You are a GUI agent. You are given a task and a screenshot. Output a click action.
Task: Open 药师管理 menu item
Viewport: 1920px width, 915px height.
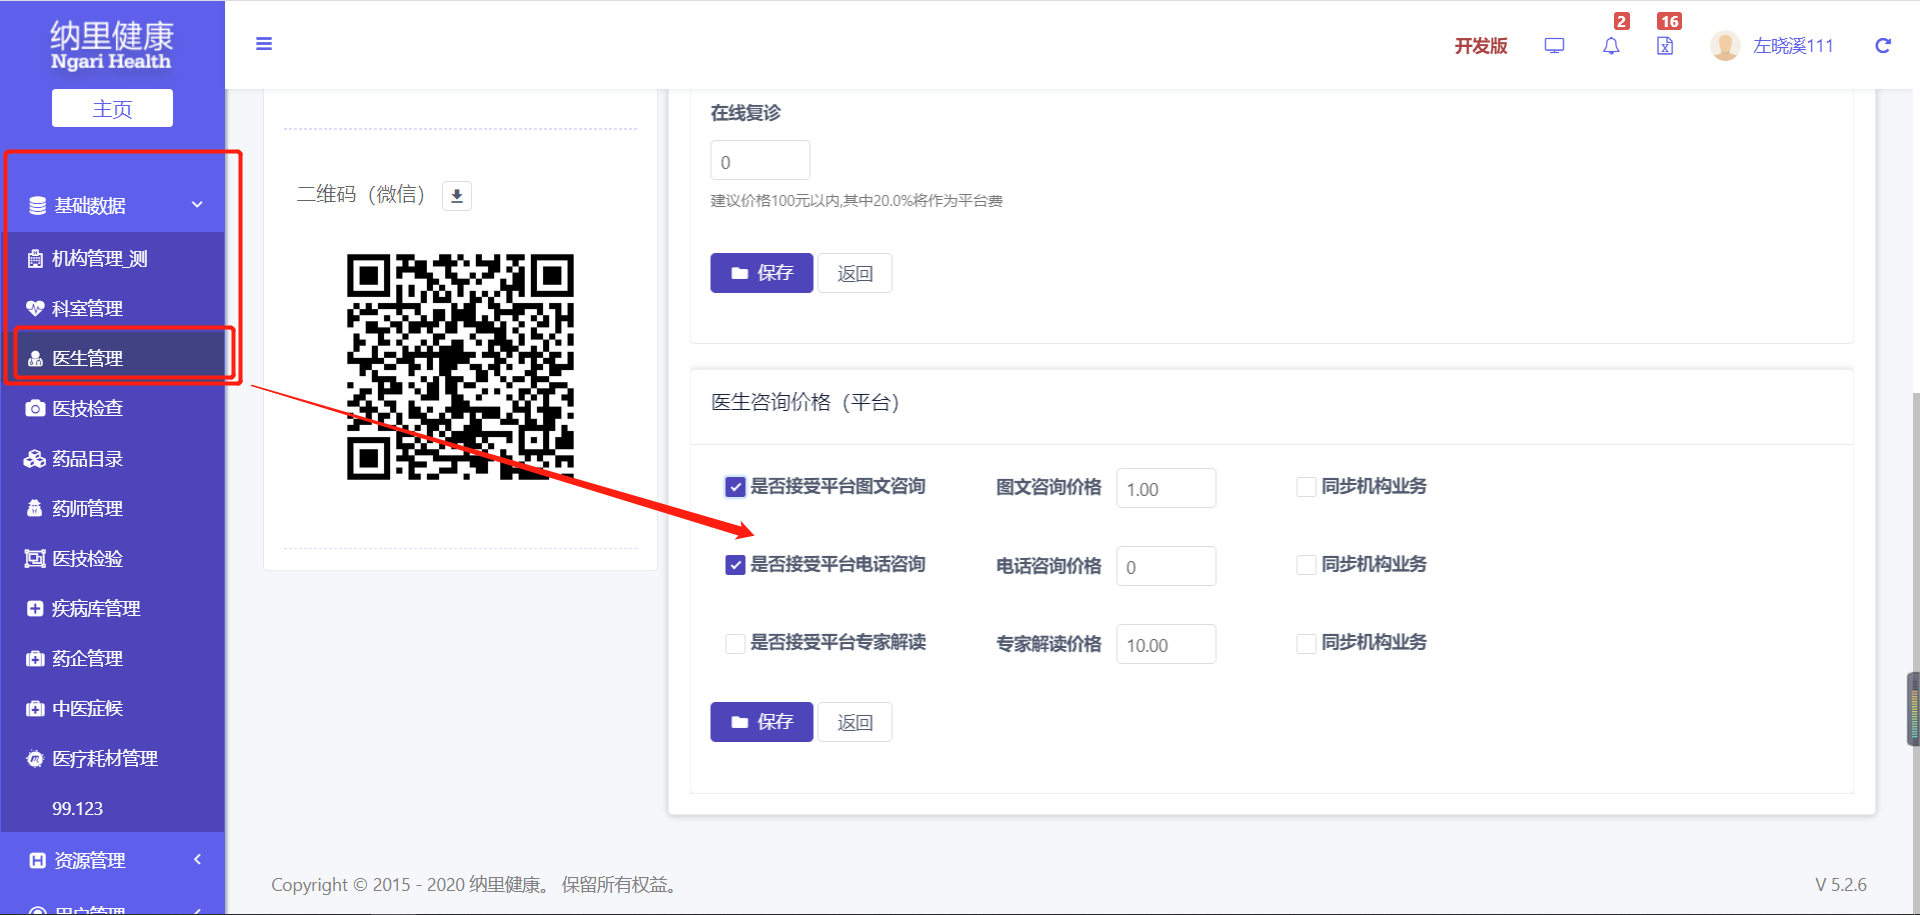tap(113, 509)
